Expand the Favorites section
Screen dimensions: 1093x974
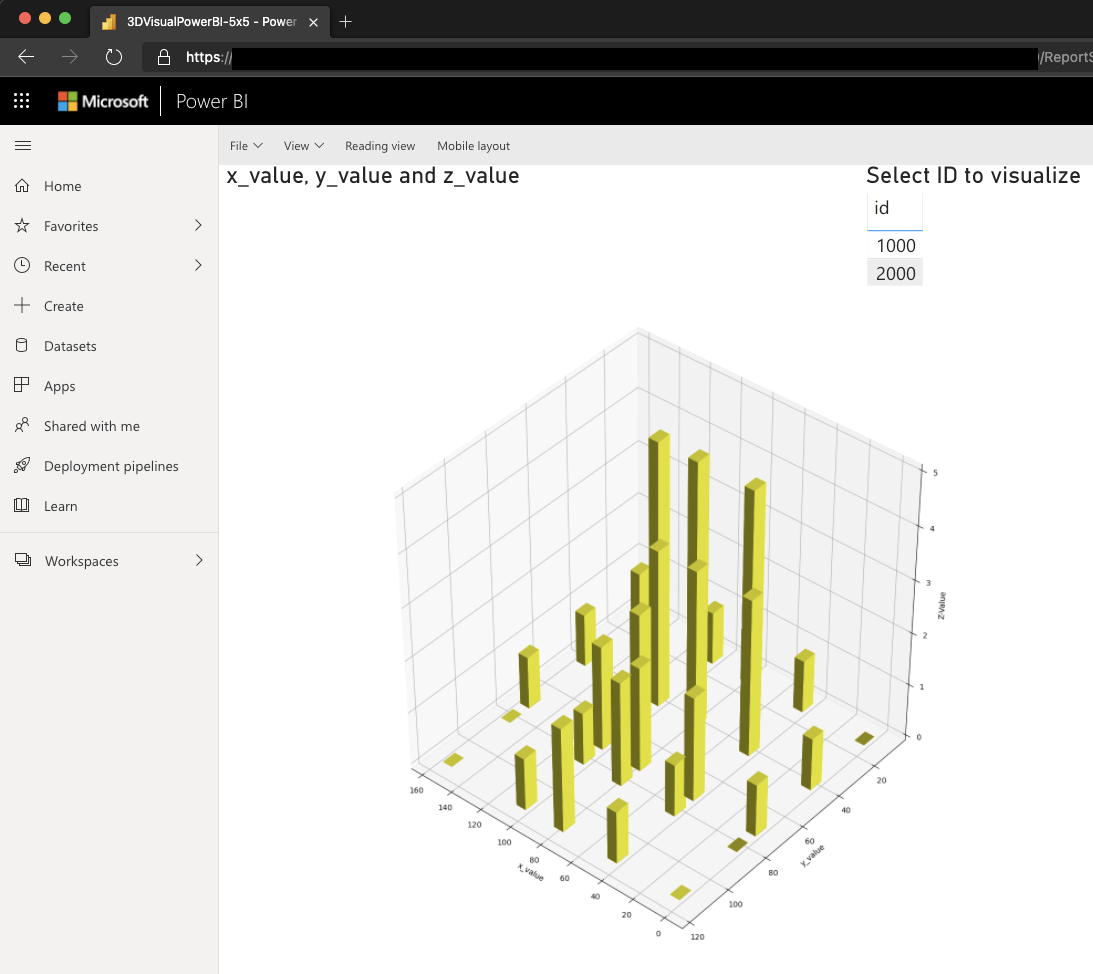[x=199, y=226]
